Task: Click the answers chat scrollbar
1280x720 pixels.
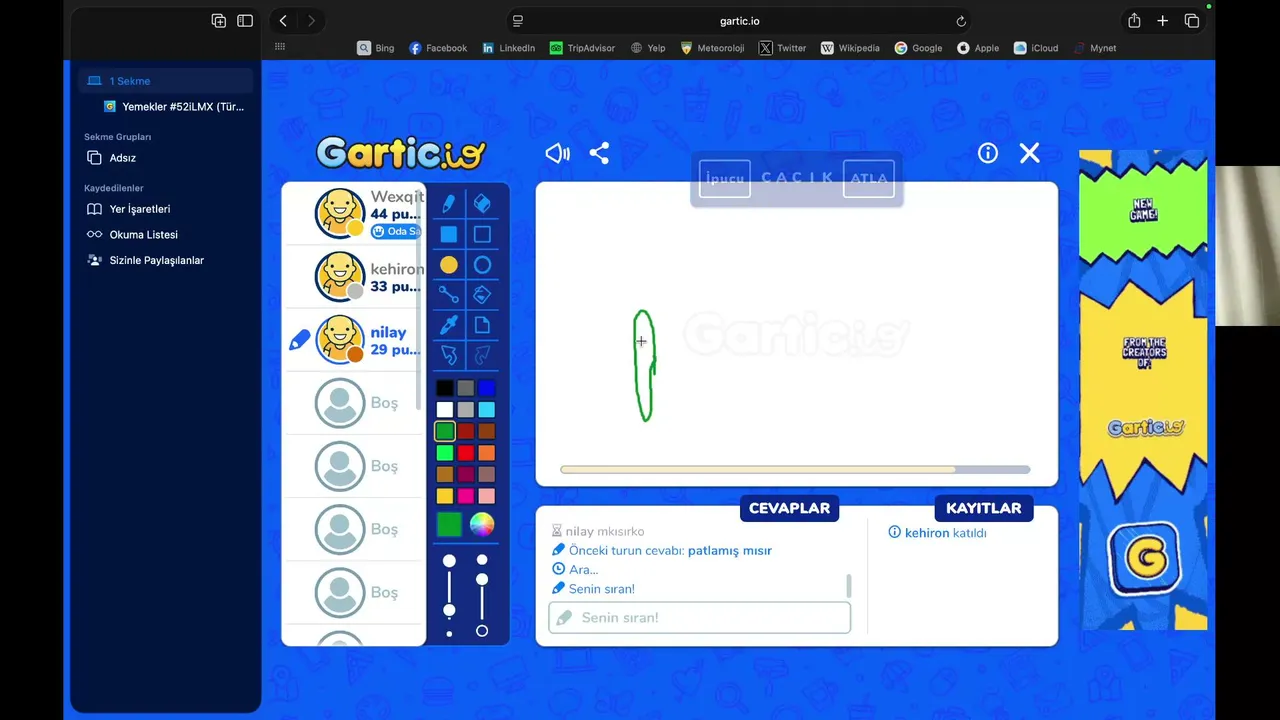Action: 849,585
